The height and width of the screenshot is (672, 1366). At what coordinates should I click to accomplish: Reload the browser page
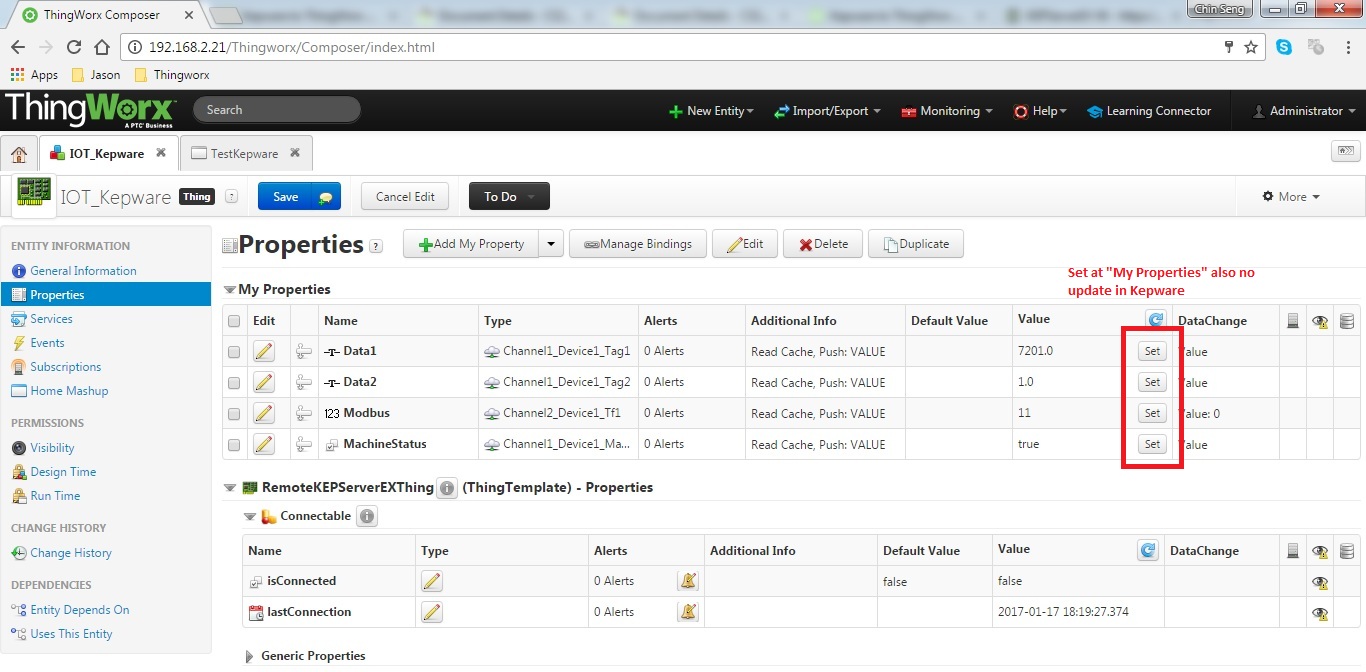74,47
